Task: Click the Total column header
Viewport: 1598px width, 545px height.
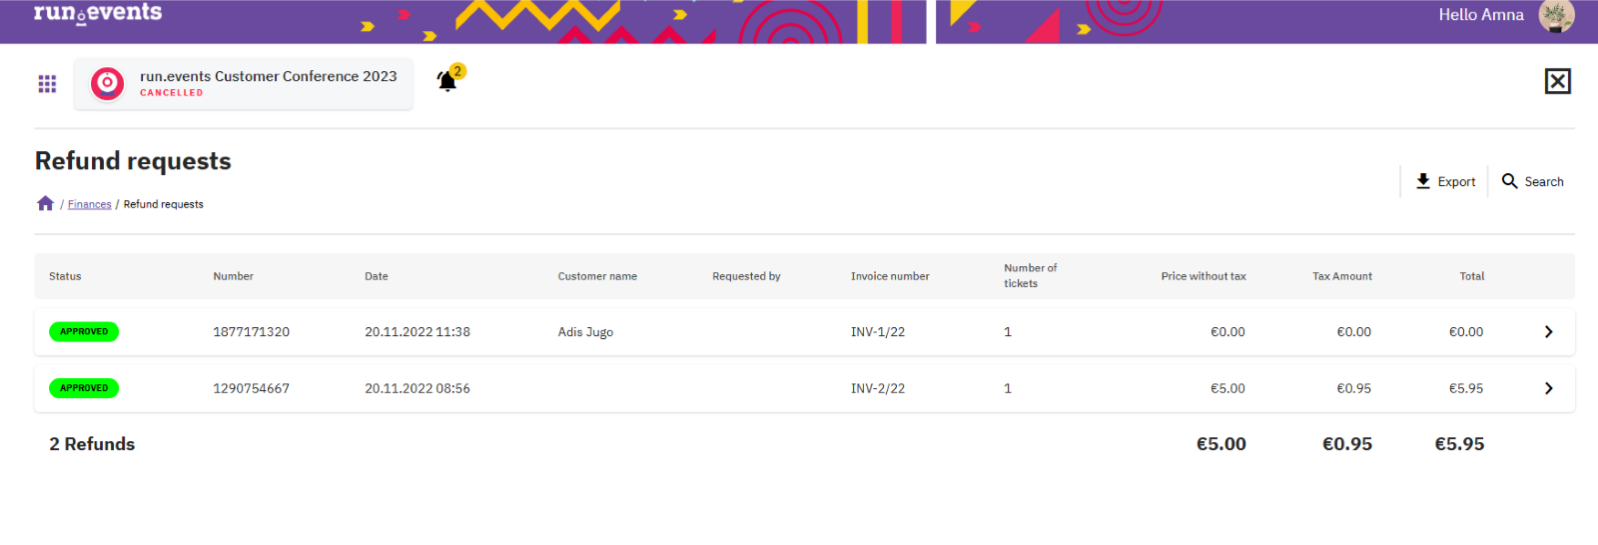Action: (1472, 276)
